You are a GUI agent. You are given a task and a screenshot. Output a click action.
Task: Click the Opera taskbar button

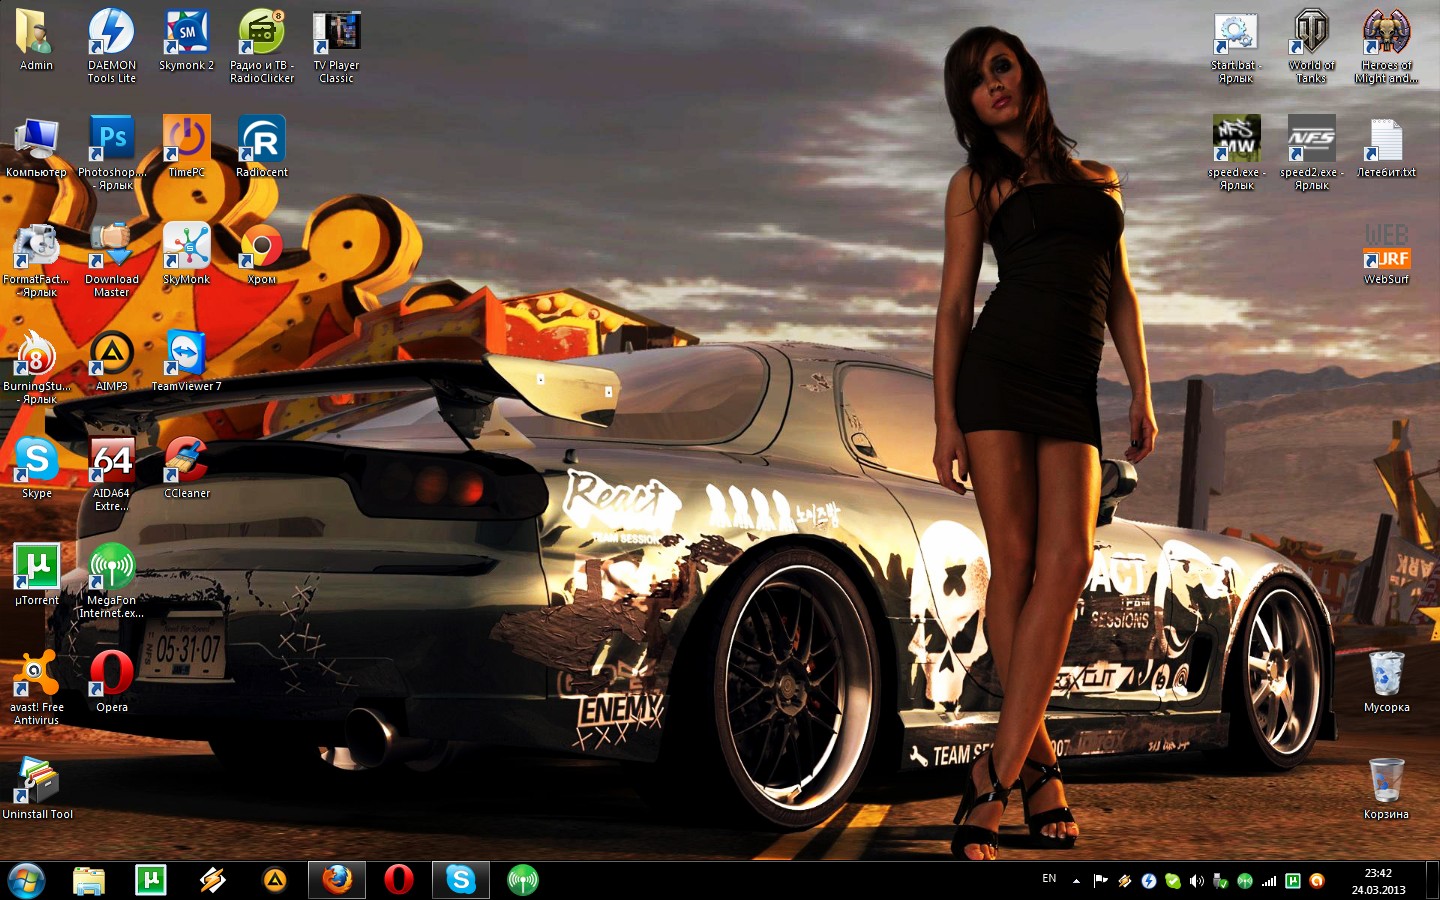click(x=399, y=880)
